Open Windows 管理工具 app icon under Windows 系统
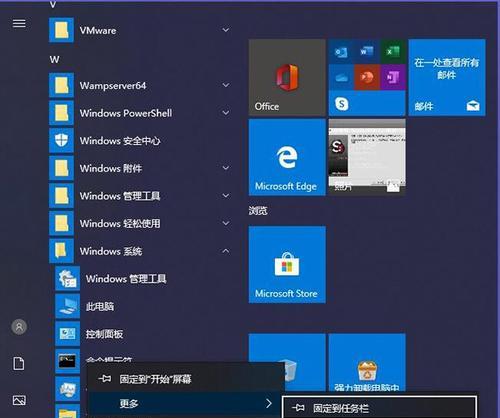Viewport: 500px width, 418px height. click(x=68, y=278)
